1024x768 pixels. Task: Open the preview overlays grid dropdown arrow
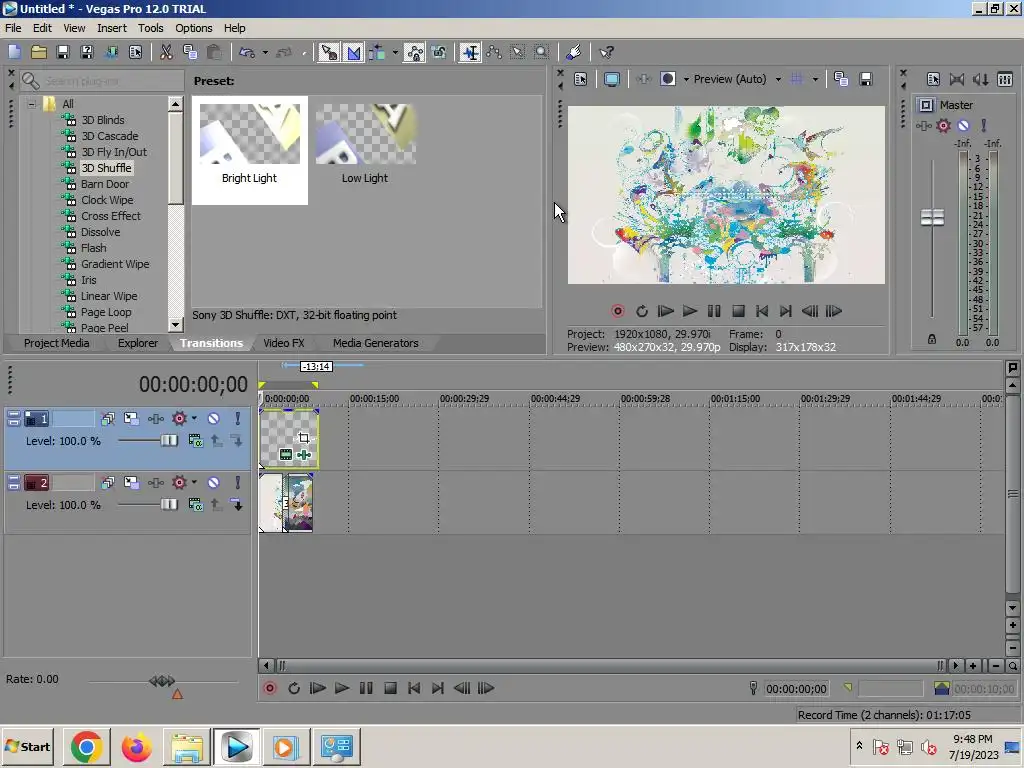(x=815, y=80)
